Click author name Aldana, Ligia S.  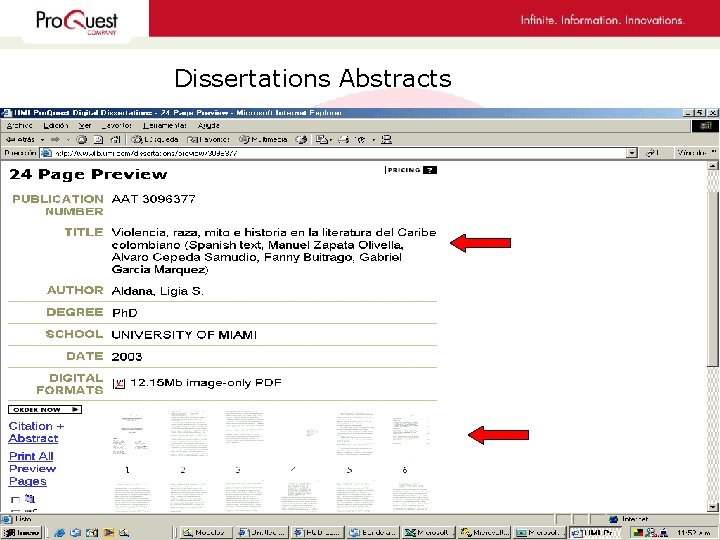[x=158, y=291]
